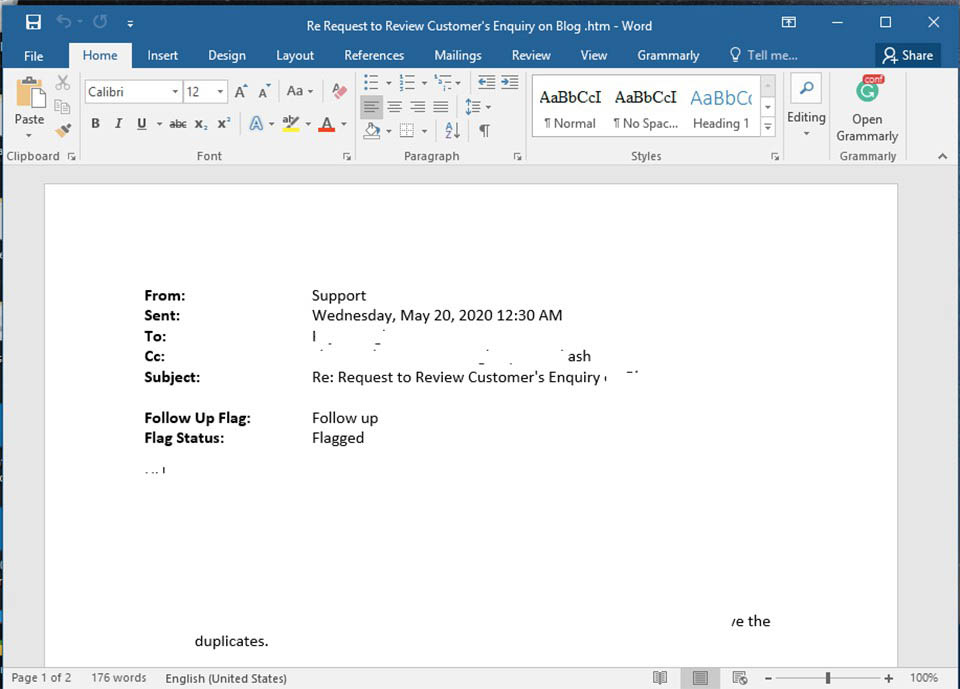960x689 pixels.
Task: Apply yellow text highlight color
Action: tap(291, 124)
